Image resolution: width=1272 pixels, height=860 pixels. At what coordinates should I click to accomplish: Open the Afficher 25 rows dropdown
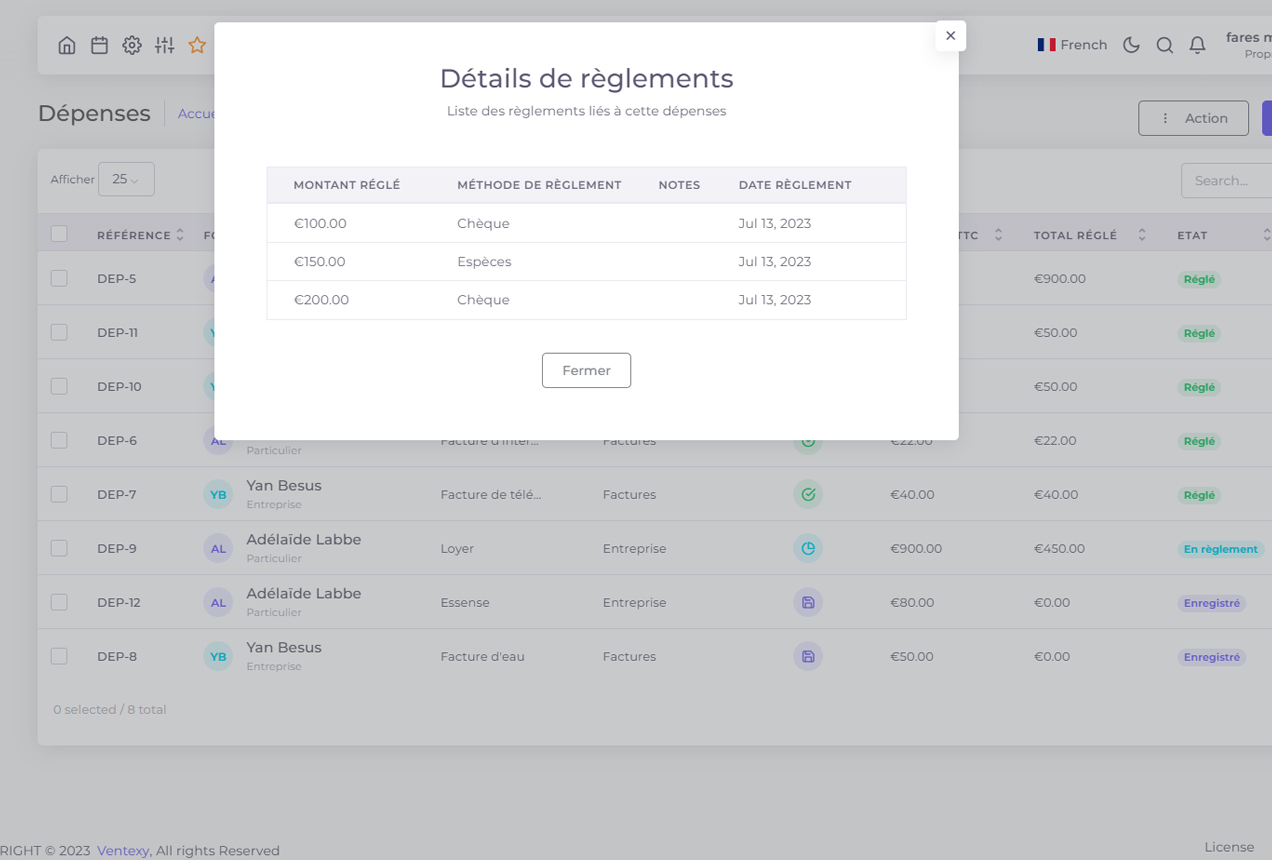(x=126, y=179)
